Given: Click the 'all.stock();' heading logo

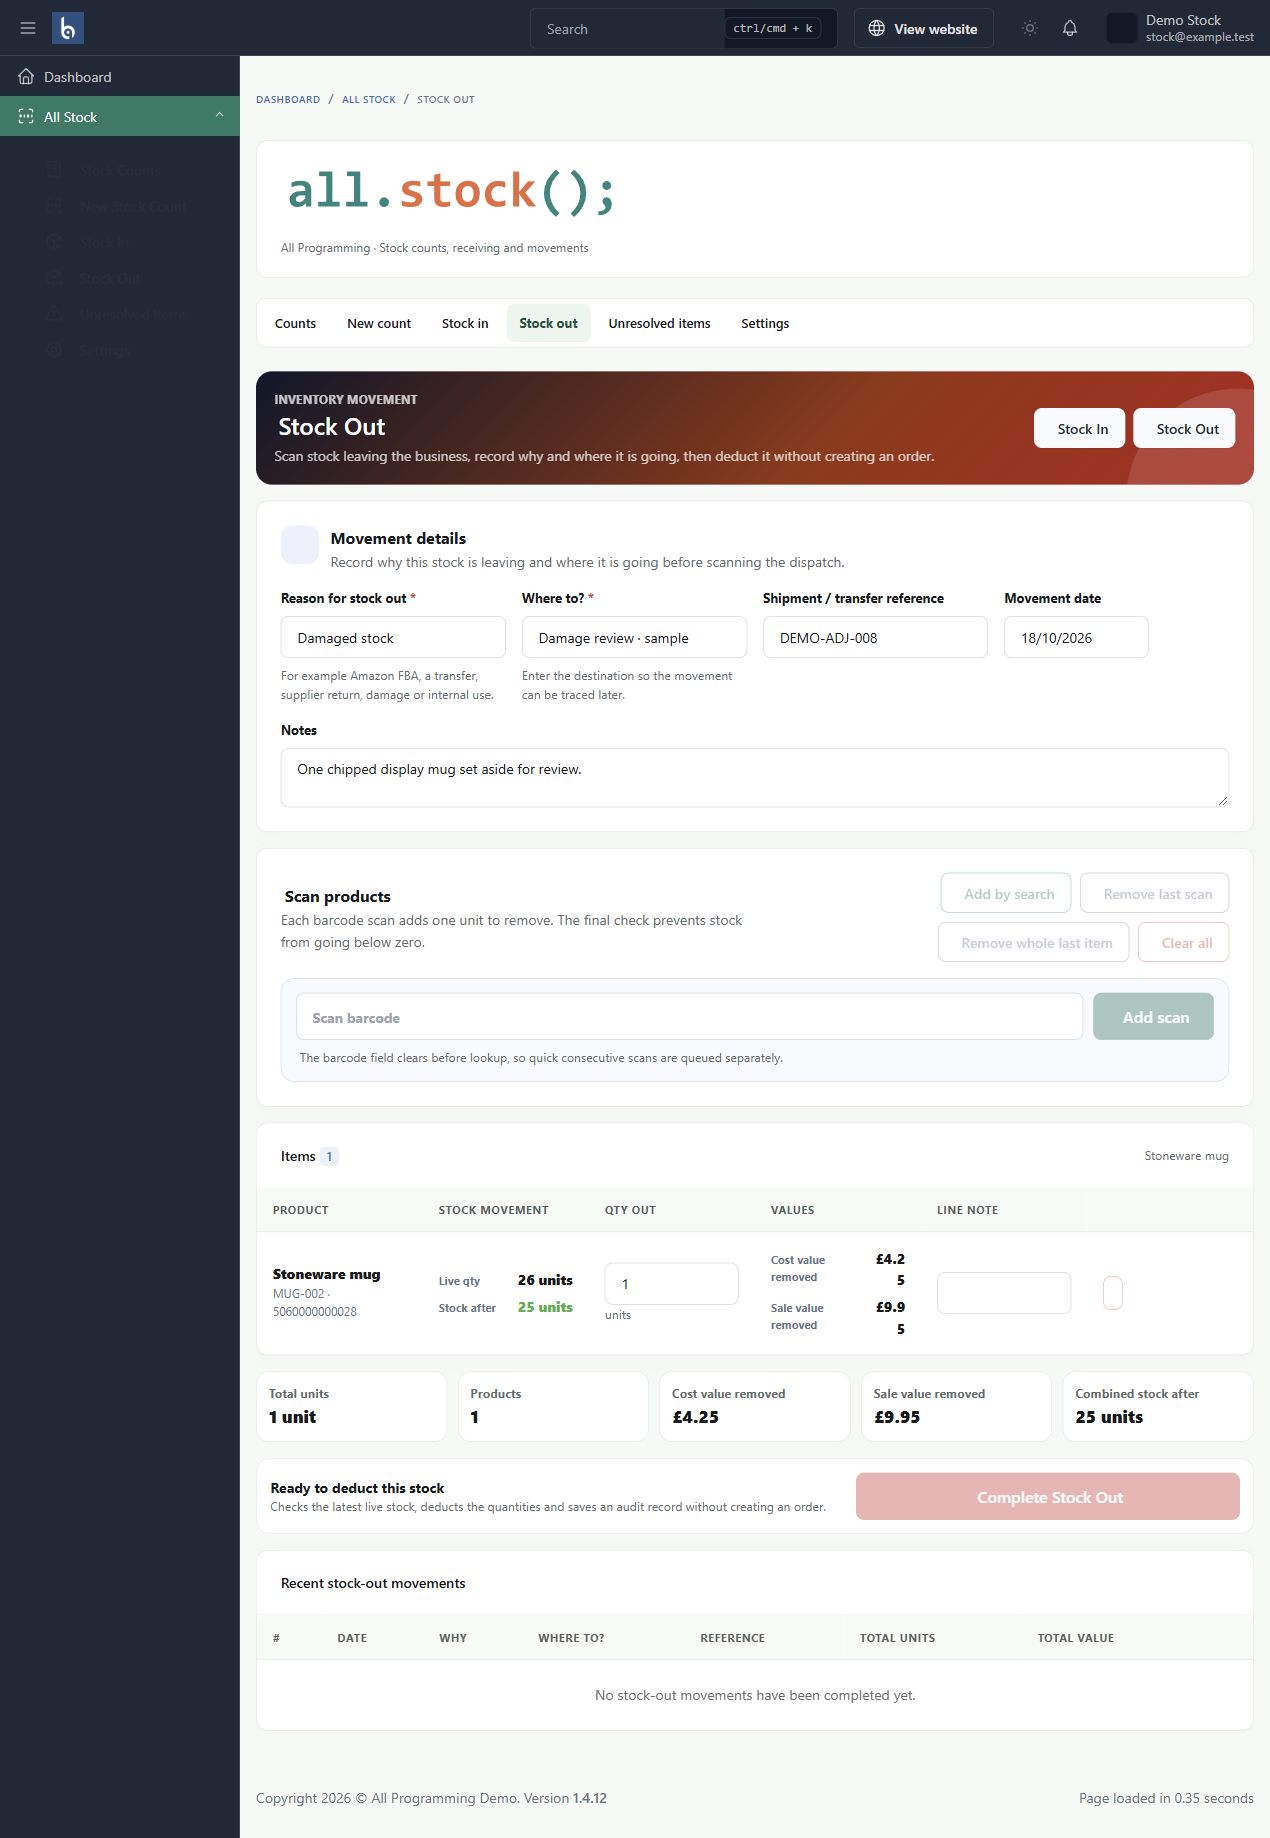Looking at the screenshot, I should pyautogui.click(x=451, y=191).
